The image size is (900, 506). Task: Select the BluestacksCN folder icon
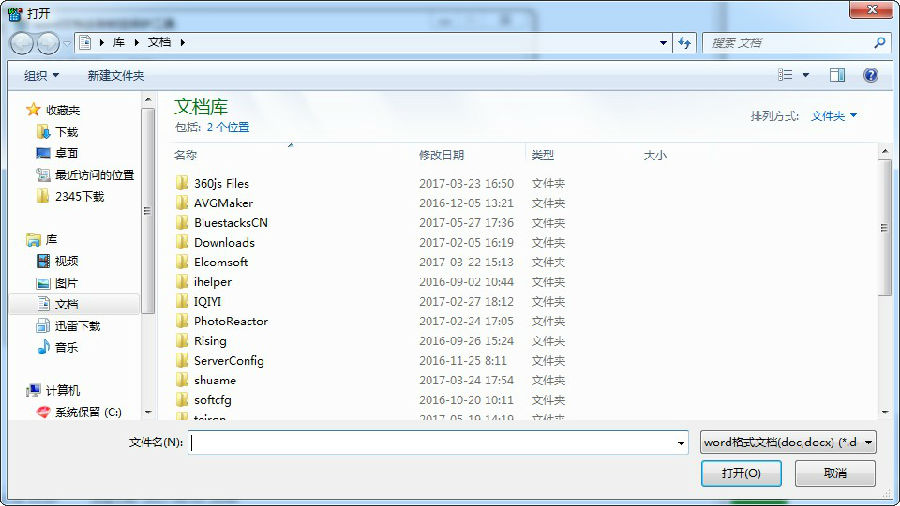[182, 222]
